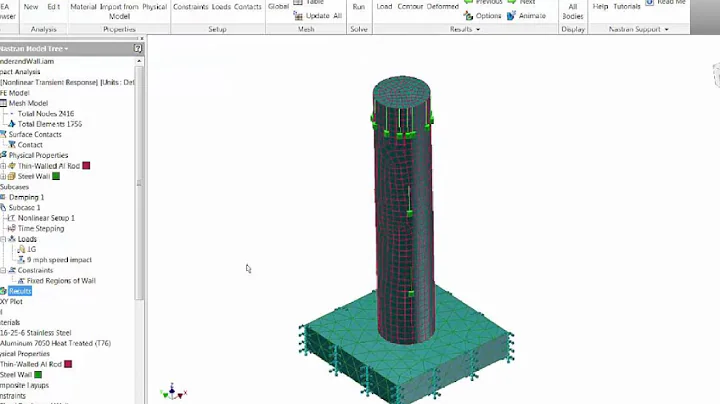Click the Loads folder icon
720x404 pixels.
coord(12,239)
